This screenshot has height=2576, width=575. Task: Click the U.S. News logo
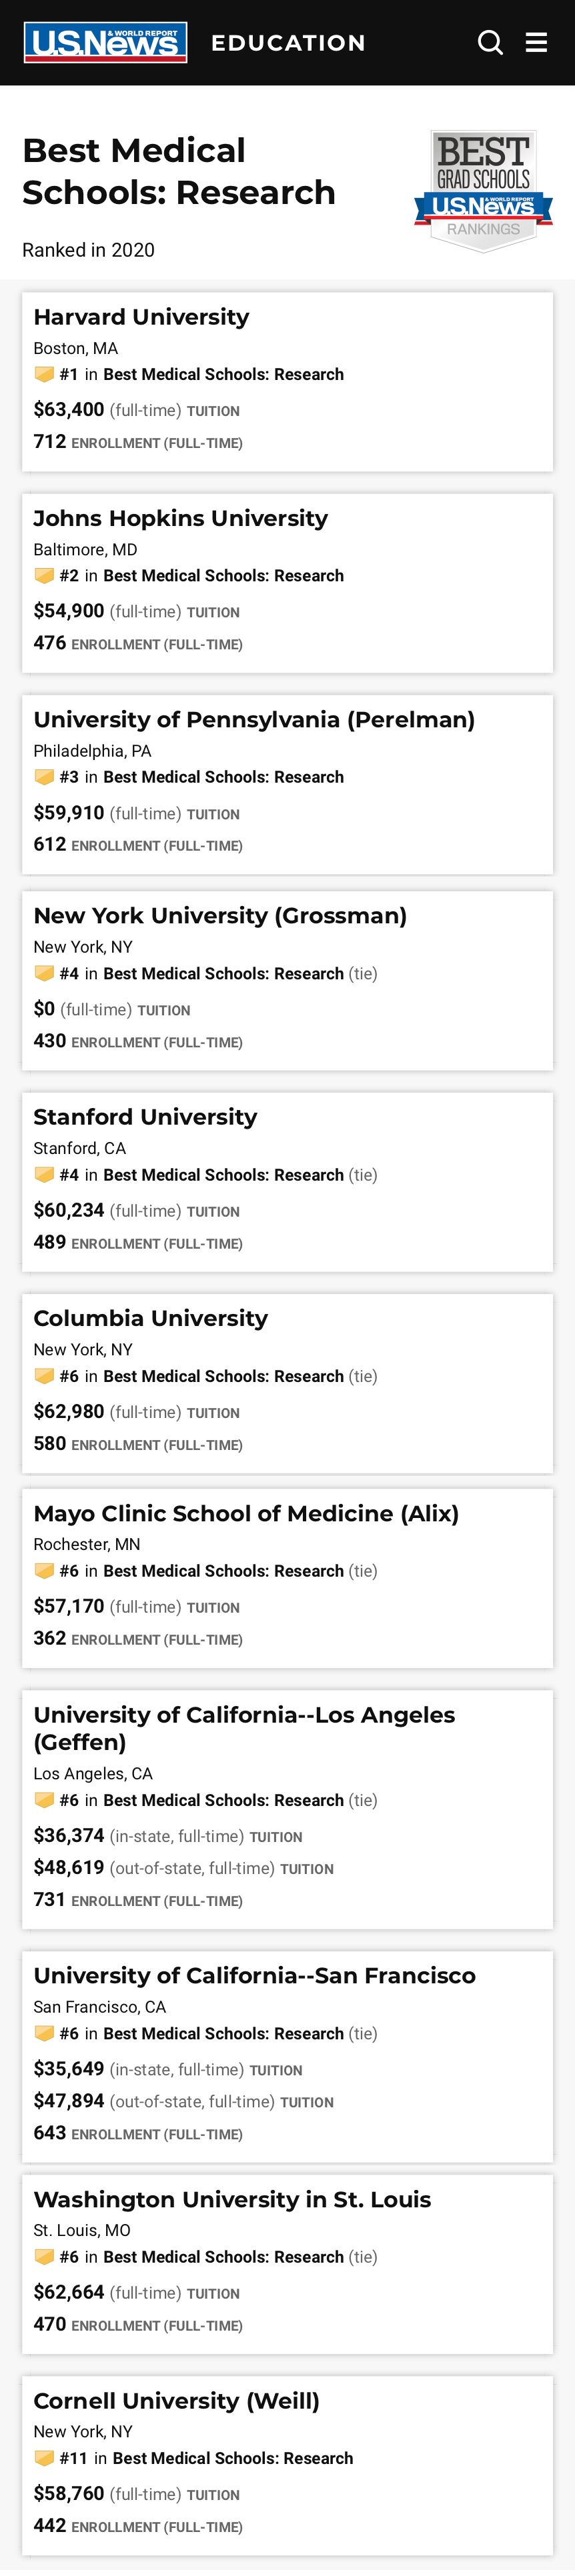(105, 42)
